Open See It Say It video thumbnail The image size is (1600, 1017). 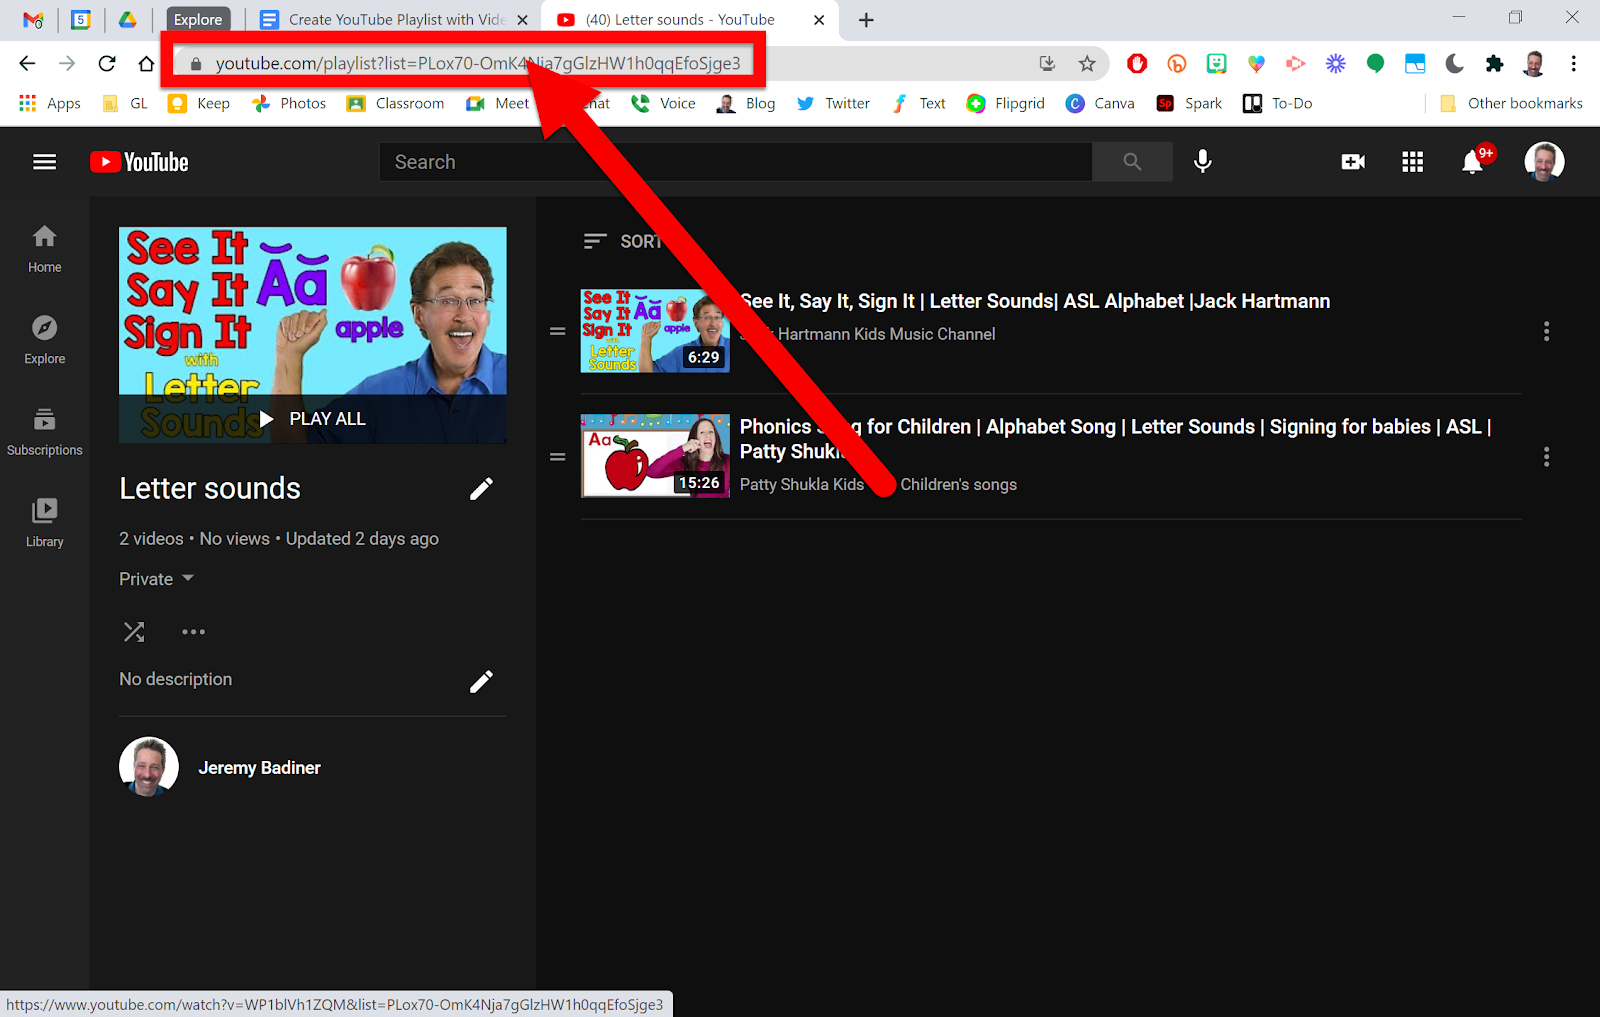point(655,331)
